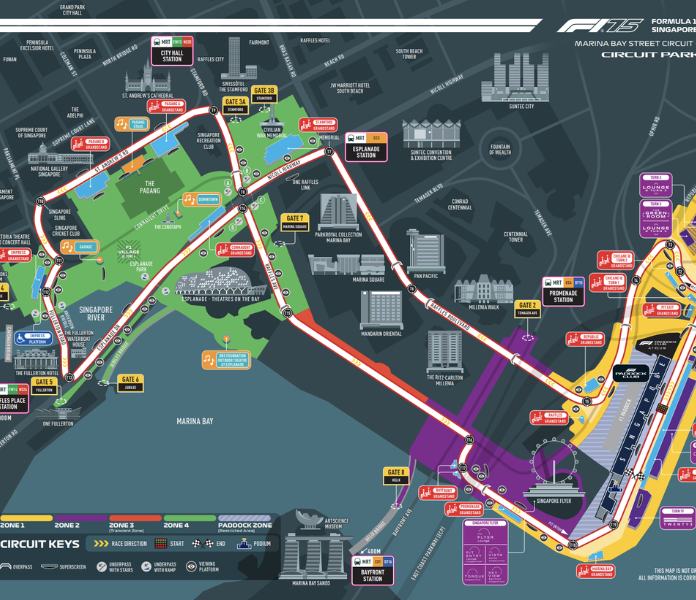696x600 pixels.
Task: Select the Gate 3B Stamford sign
Action: coord(265,95)
